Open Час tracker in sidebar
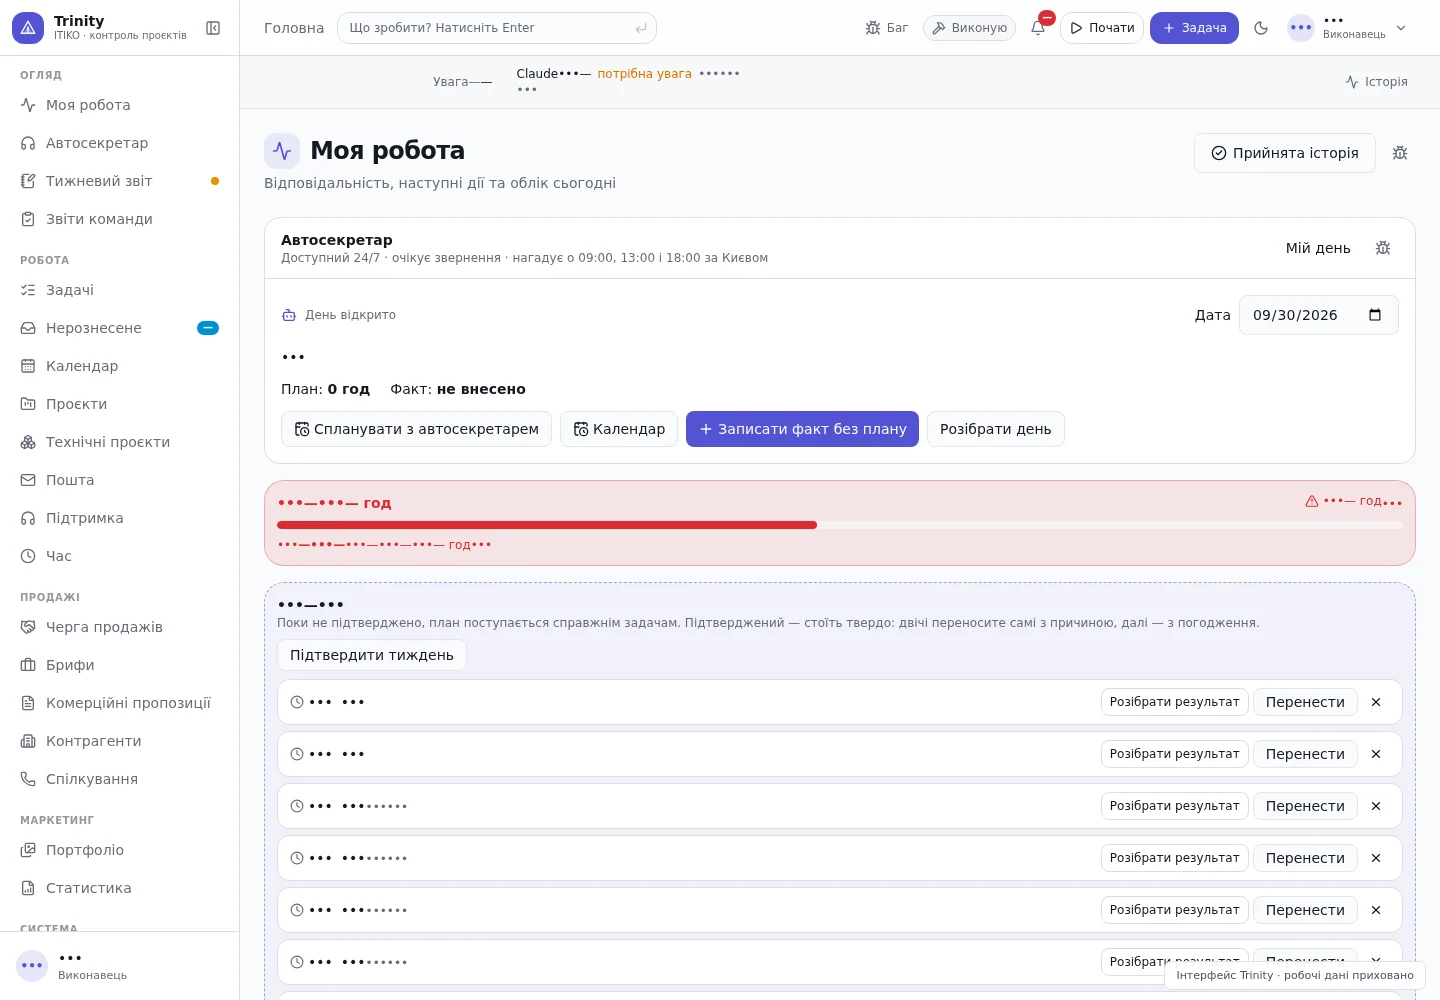The image size is (1440, 1000). (120, 556)
